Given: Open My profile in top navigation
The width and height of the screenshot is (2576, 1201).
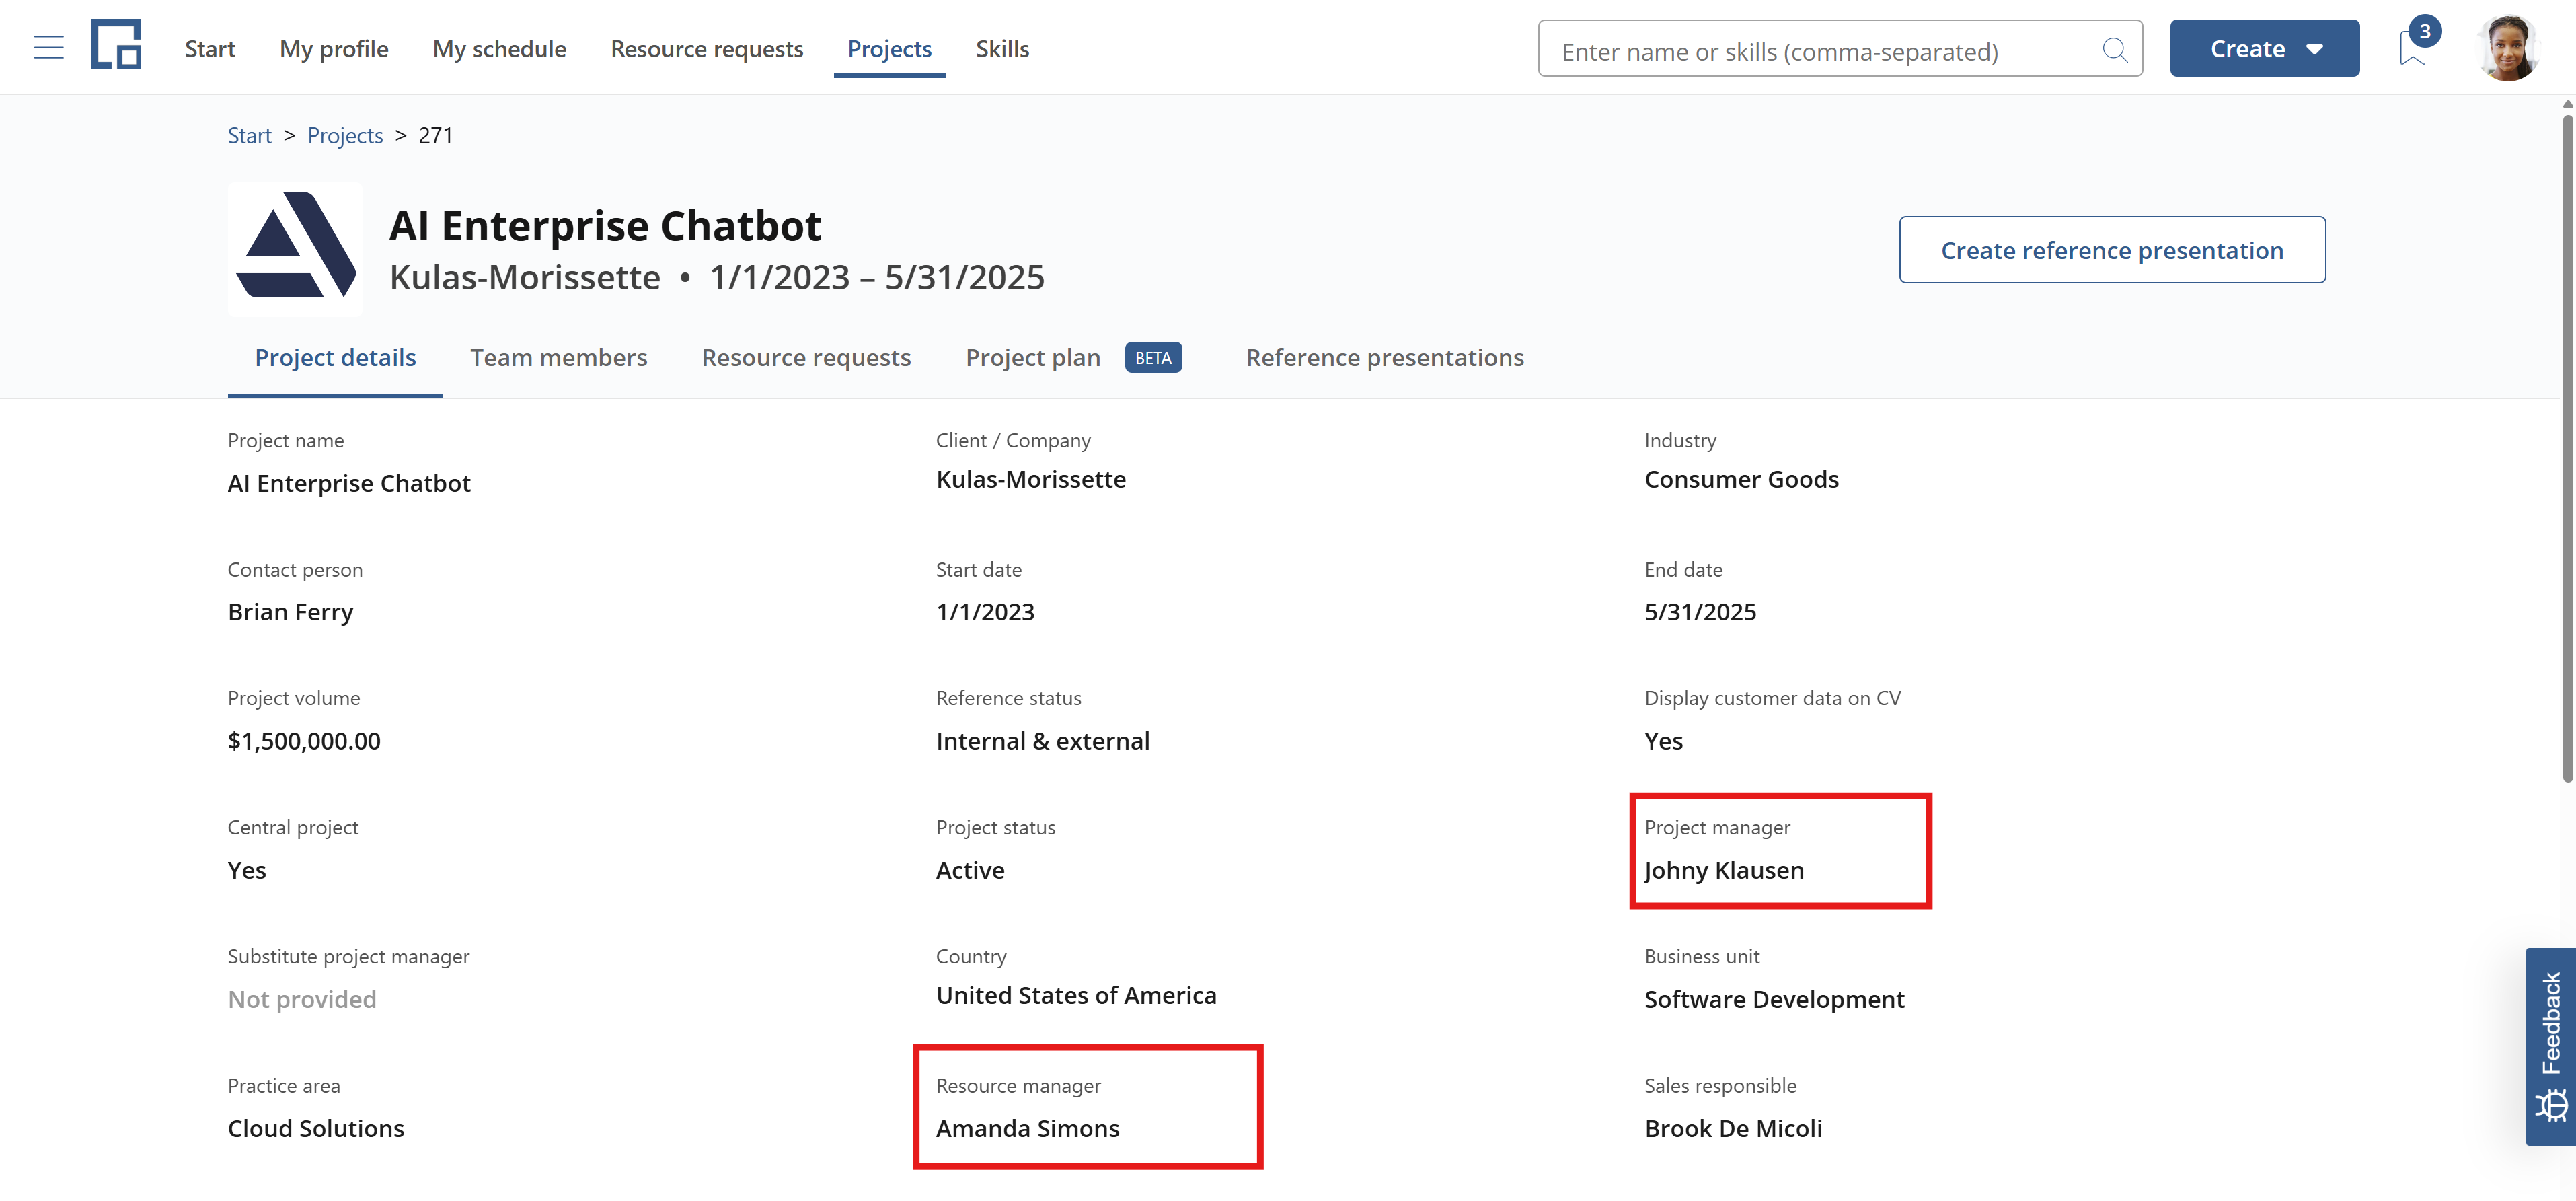Looking at the screenshot, I should point(334,49).
